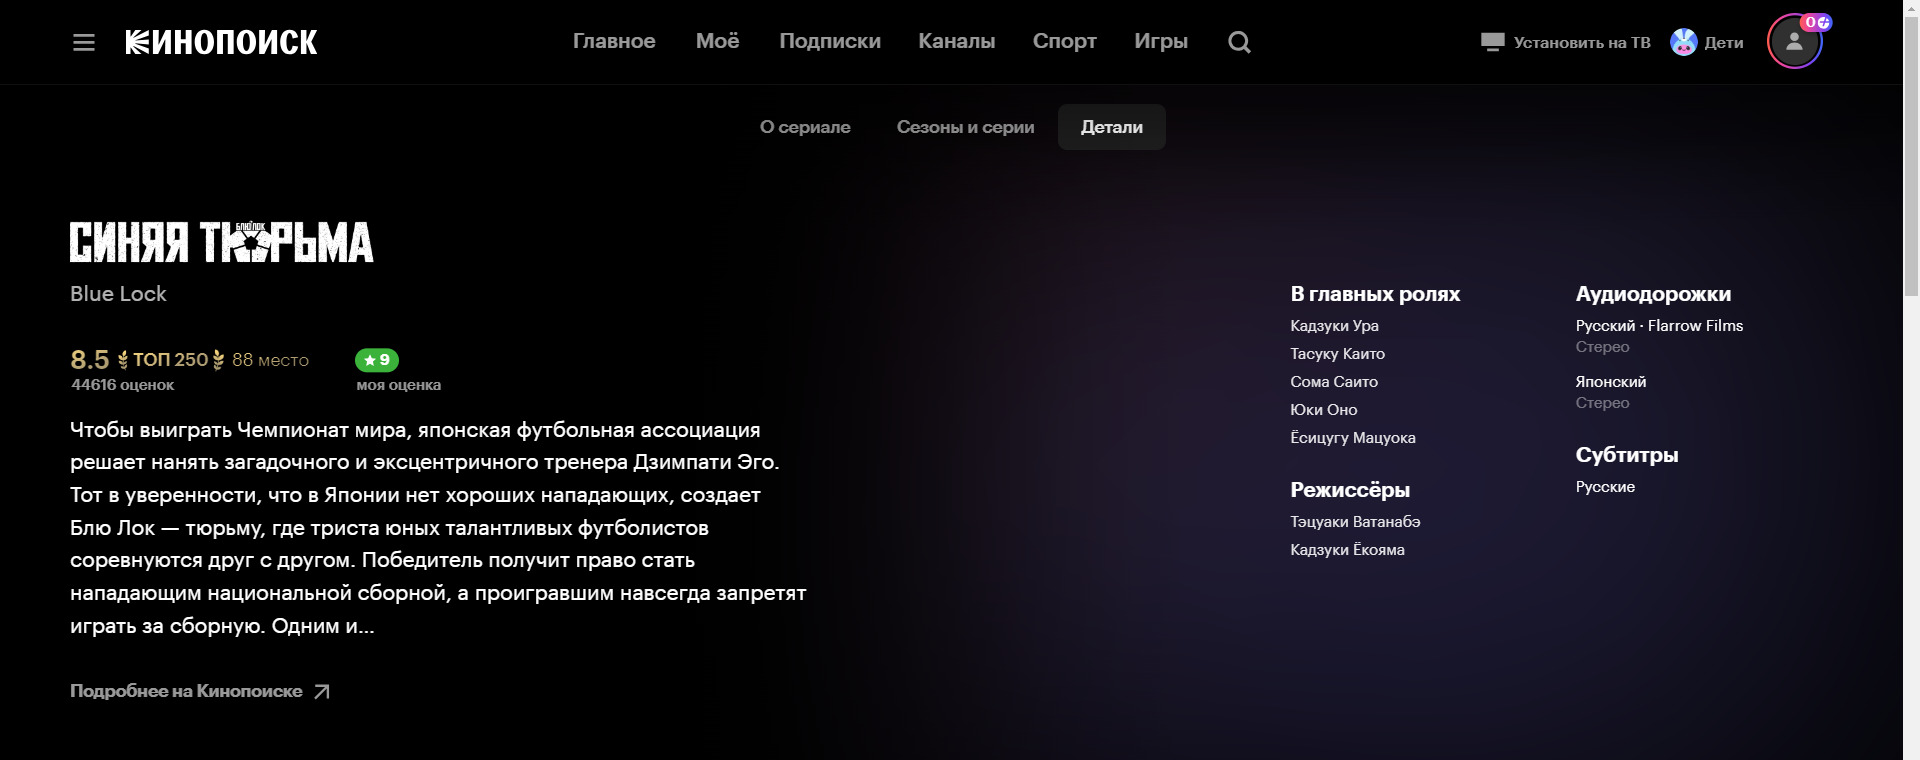Switch to Сезоны и серии tab
The width and height of the screenshot is (1920, 760).
click(x=965, y=127)
